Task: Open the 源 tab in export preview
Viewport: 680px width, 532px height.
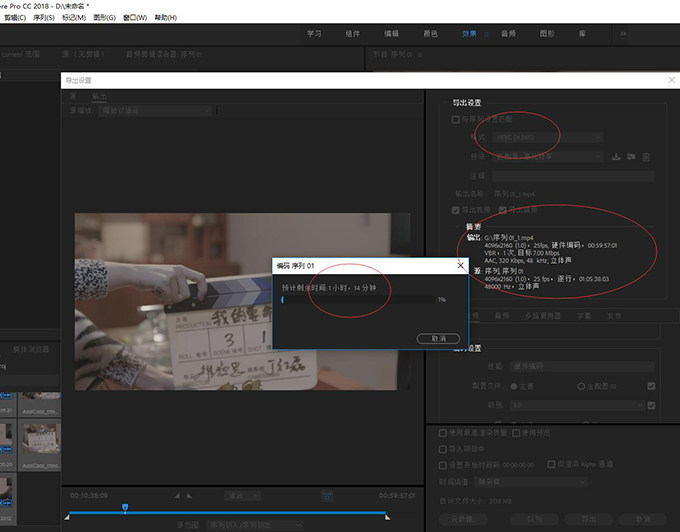Action: 73,96
